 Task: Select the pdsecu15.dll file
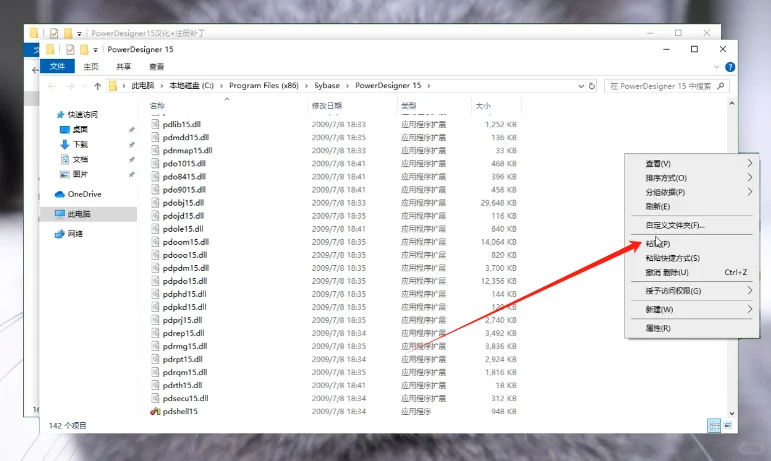tap(185, 398)
